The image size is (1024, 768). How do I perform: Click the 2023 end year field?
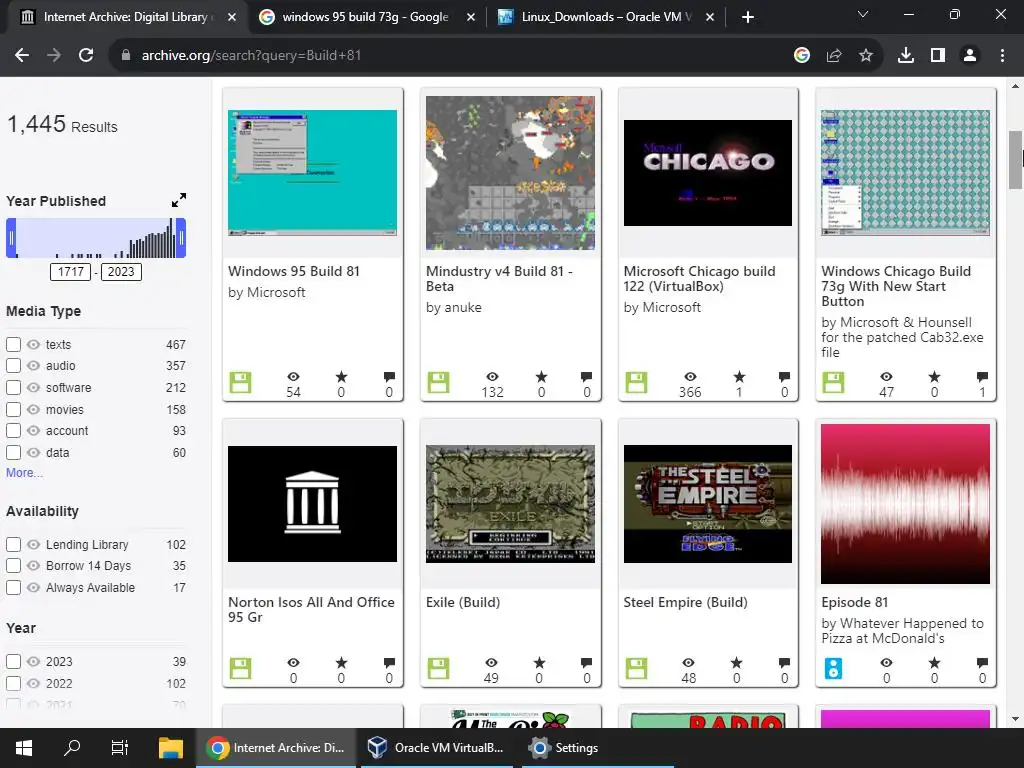121,272
